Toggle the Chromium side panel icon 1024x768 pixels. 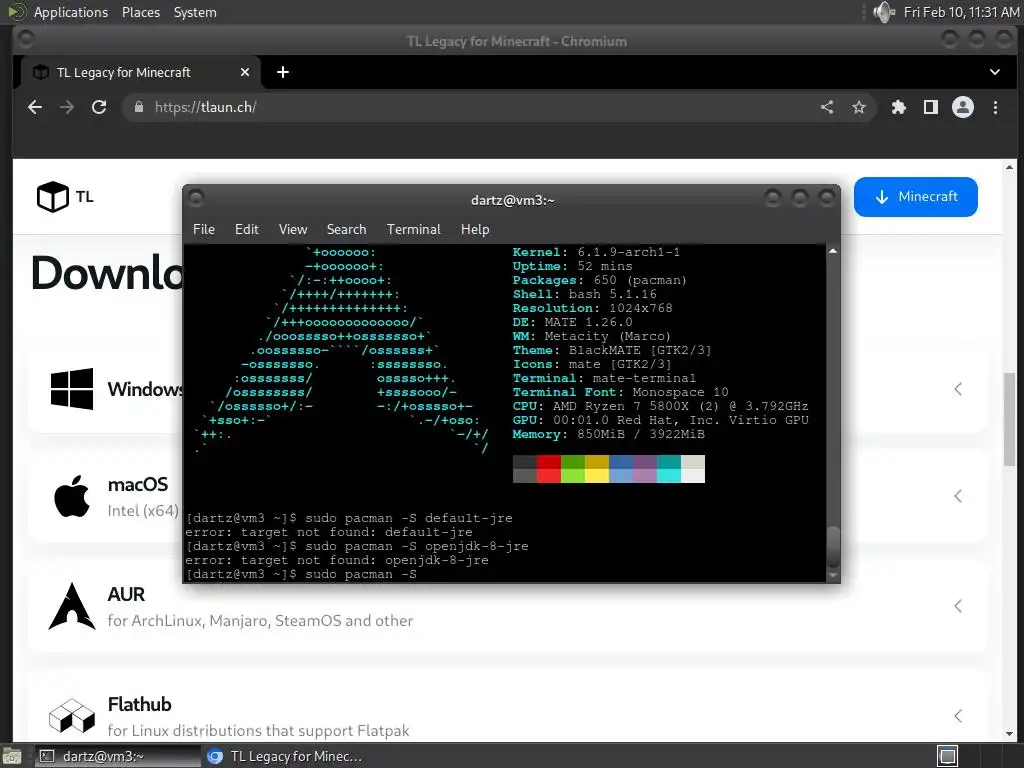[931, 107]
